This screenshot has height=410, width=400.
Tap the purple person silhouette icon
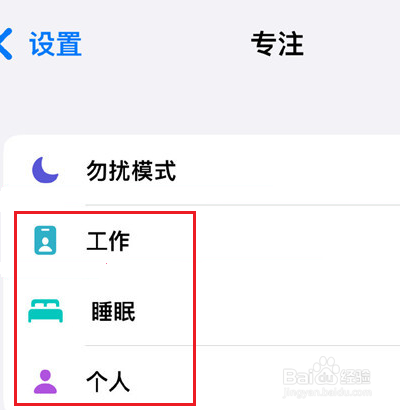(x=45, y=381)
